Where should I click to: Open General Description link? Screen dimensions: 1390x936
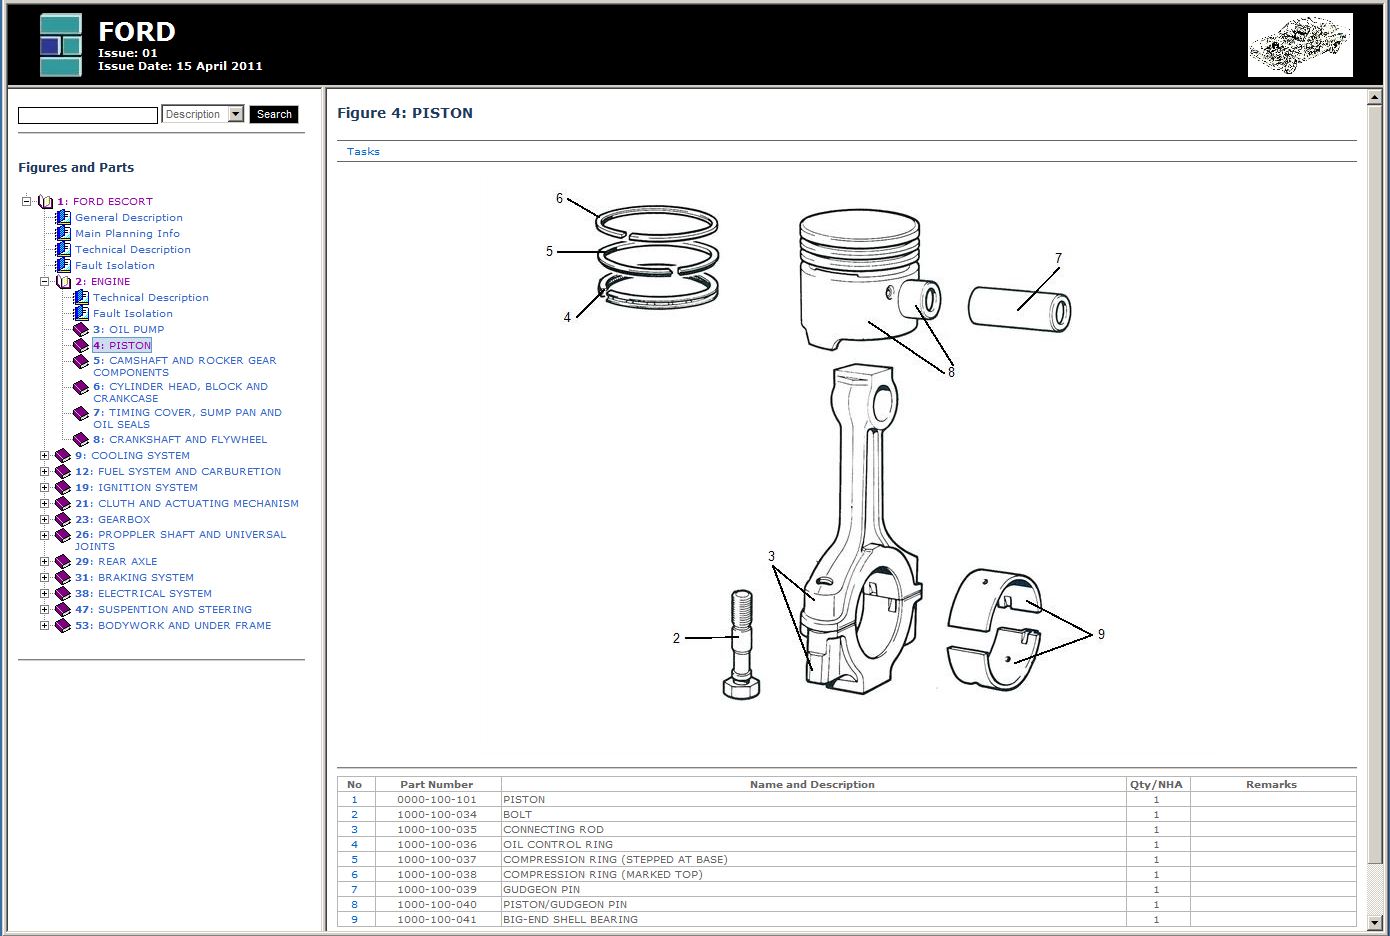click(129, 217)
